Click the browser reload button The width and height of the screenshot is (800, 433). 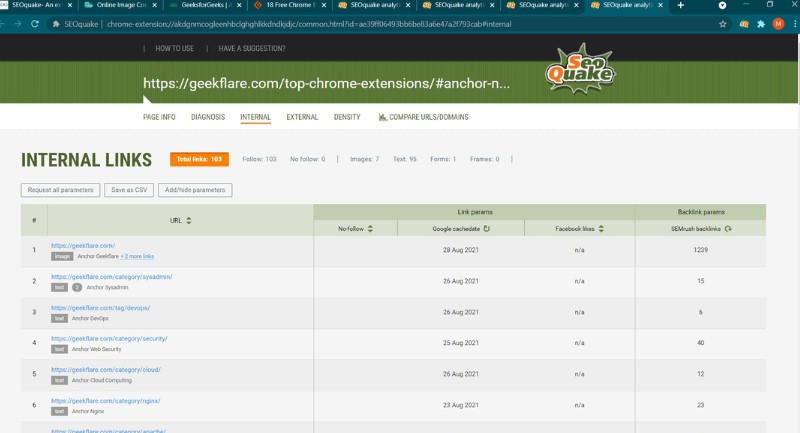coord(38,23)
